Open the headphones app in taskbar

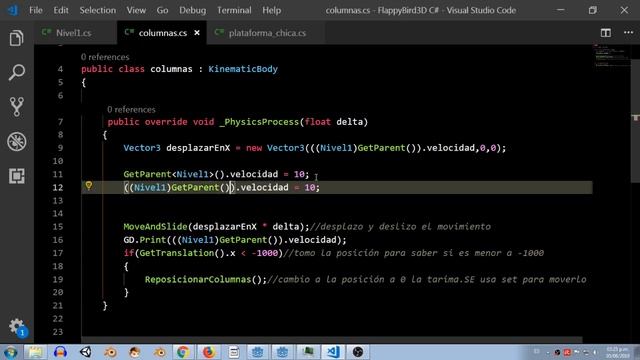60,352
